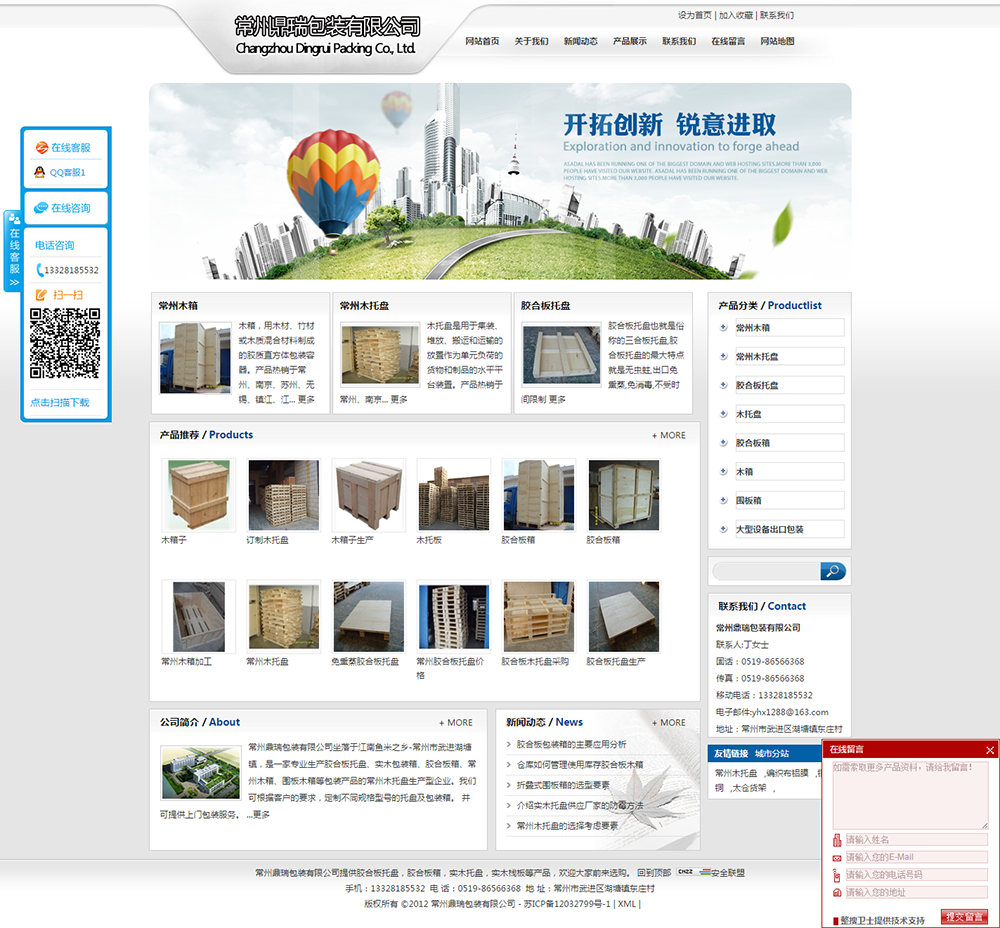Screen dimensions: 1000x928
Task: Click the 在线咨询 chat bubble icon
Action: [41, 208]
